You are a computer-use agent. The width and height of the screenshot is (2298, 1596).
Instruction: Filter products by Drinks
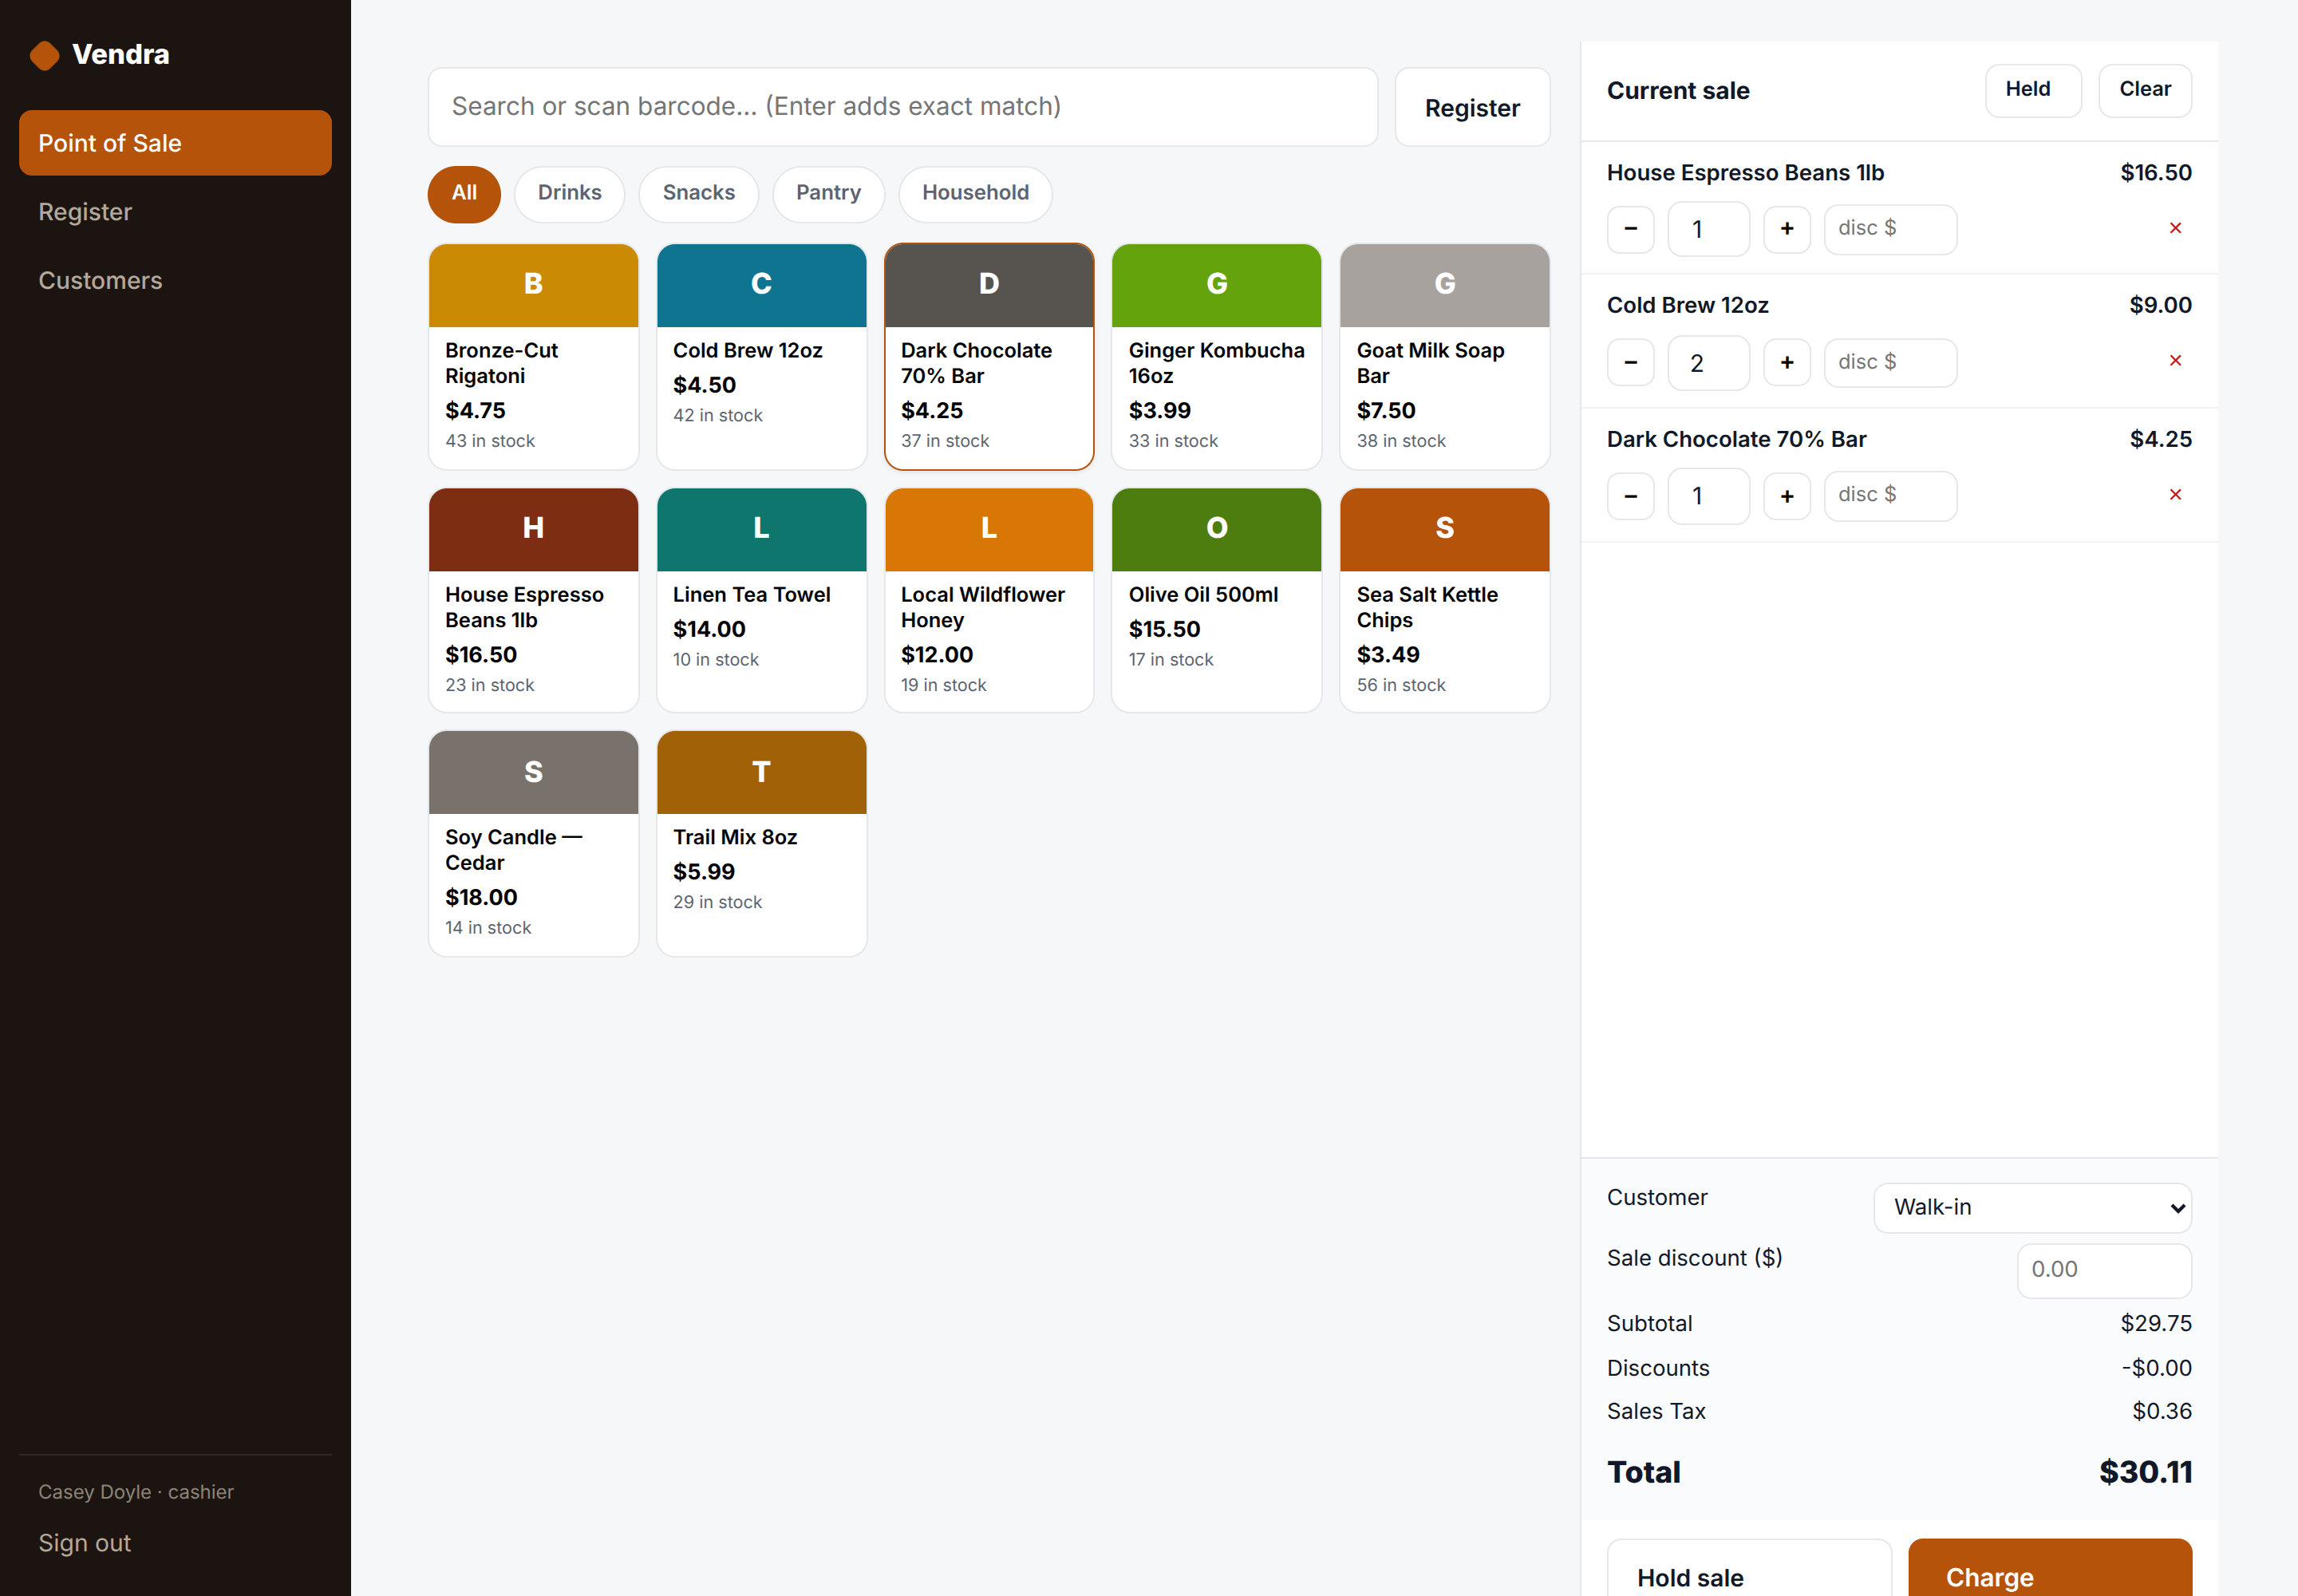pos(569,194)
